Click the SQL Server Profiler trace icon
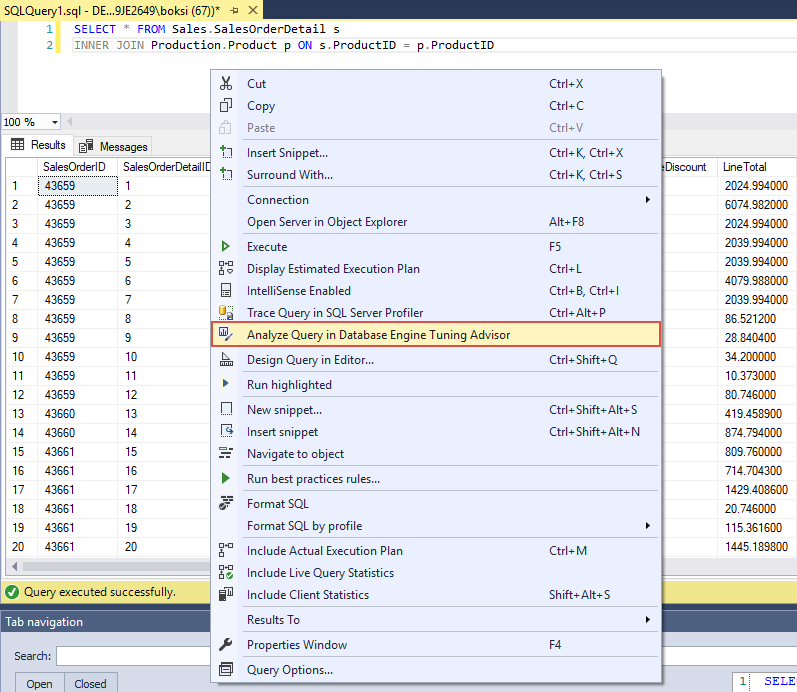 tap(226, 312)
